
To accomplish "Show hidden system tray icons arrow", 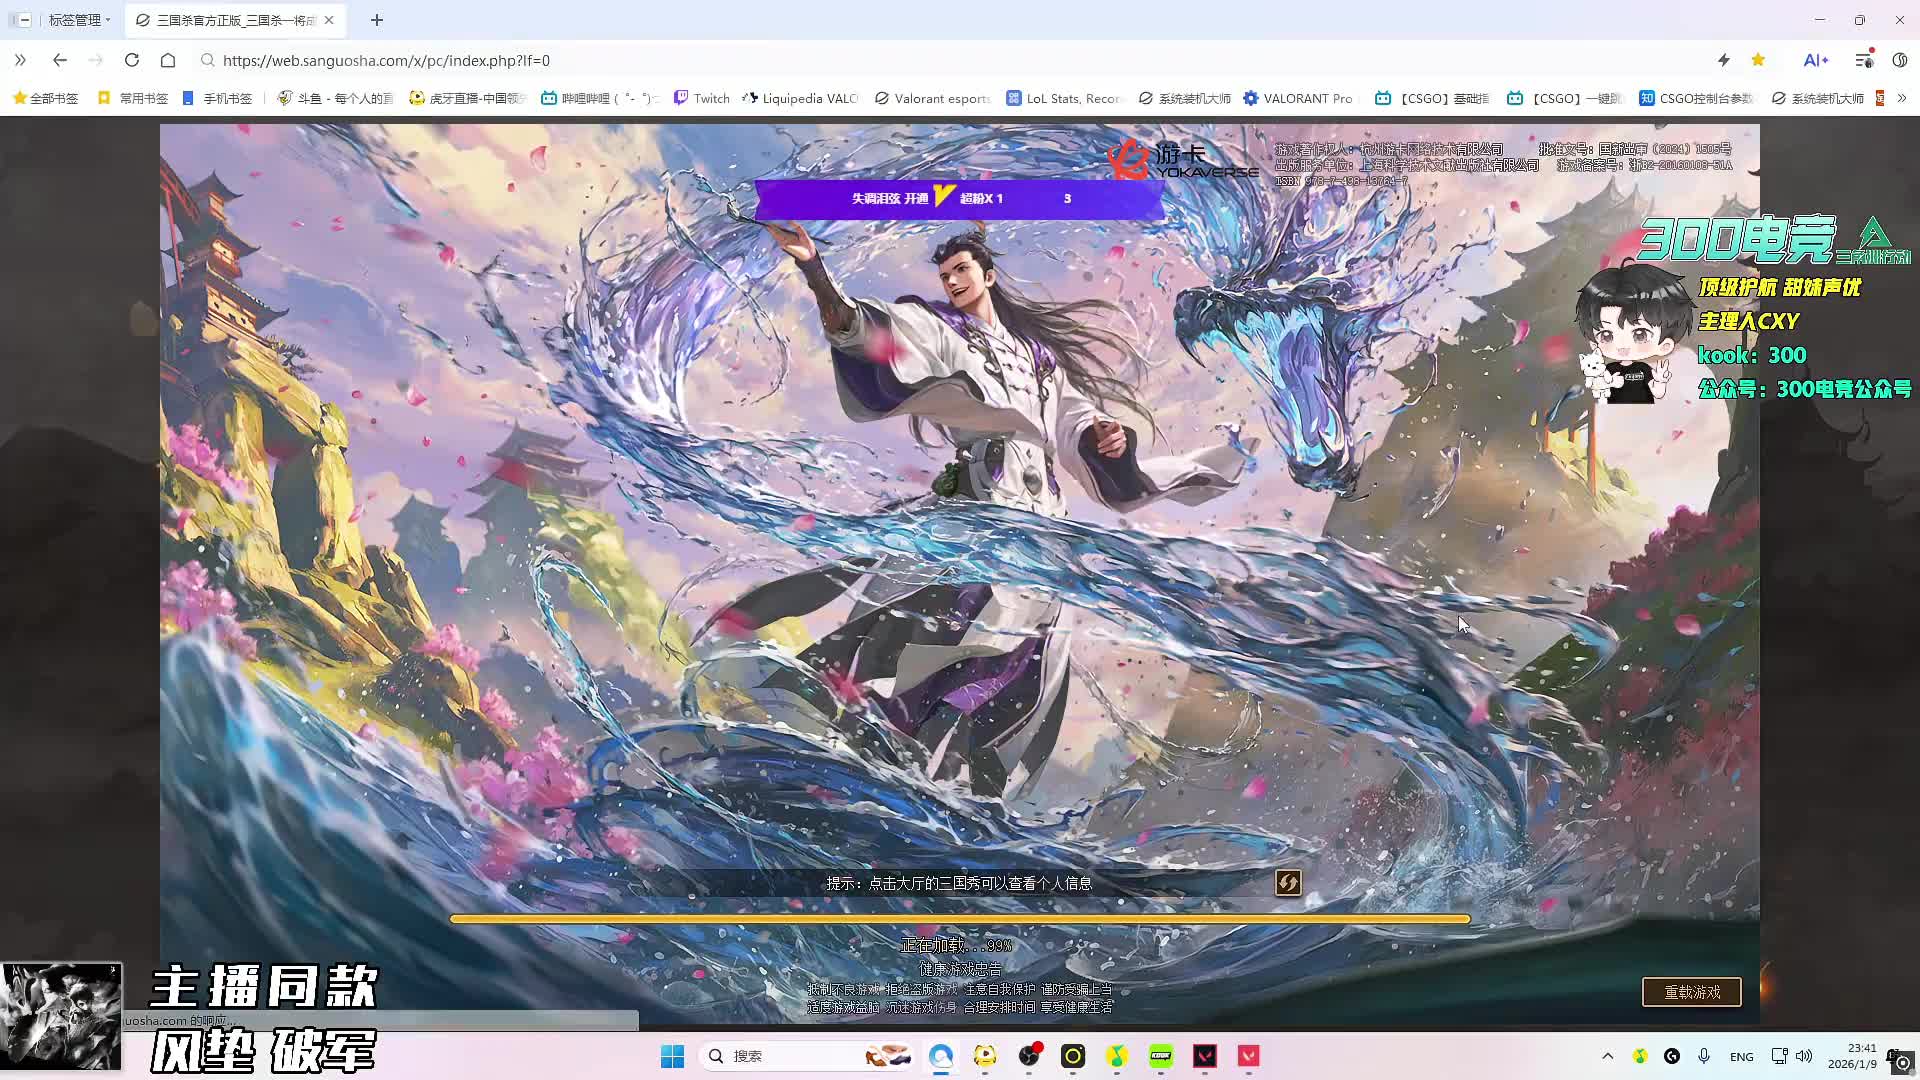I will click(1608, 1056).
